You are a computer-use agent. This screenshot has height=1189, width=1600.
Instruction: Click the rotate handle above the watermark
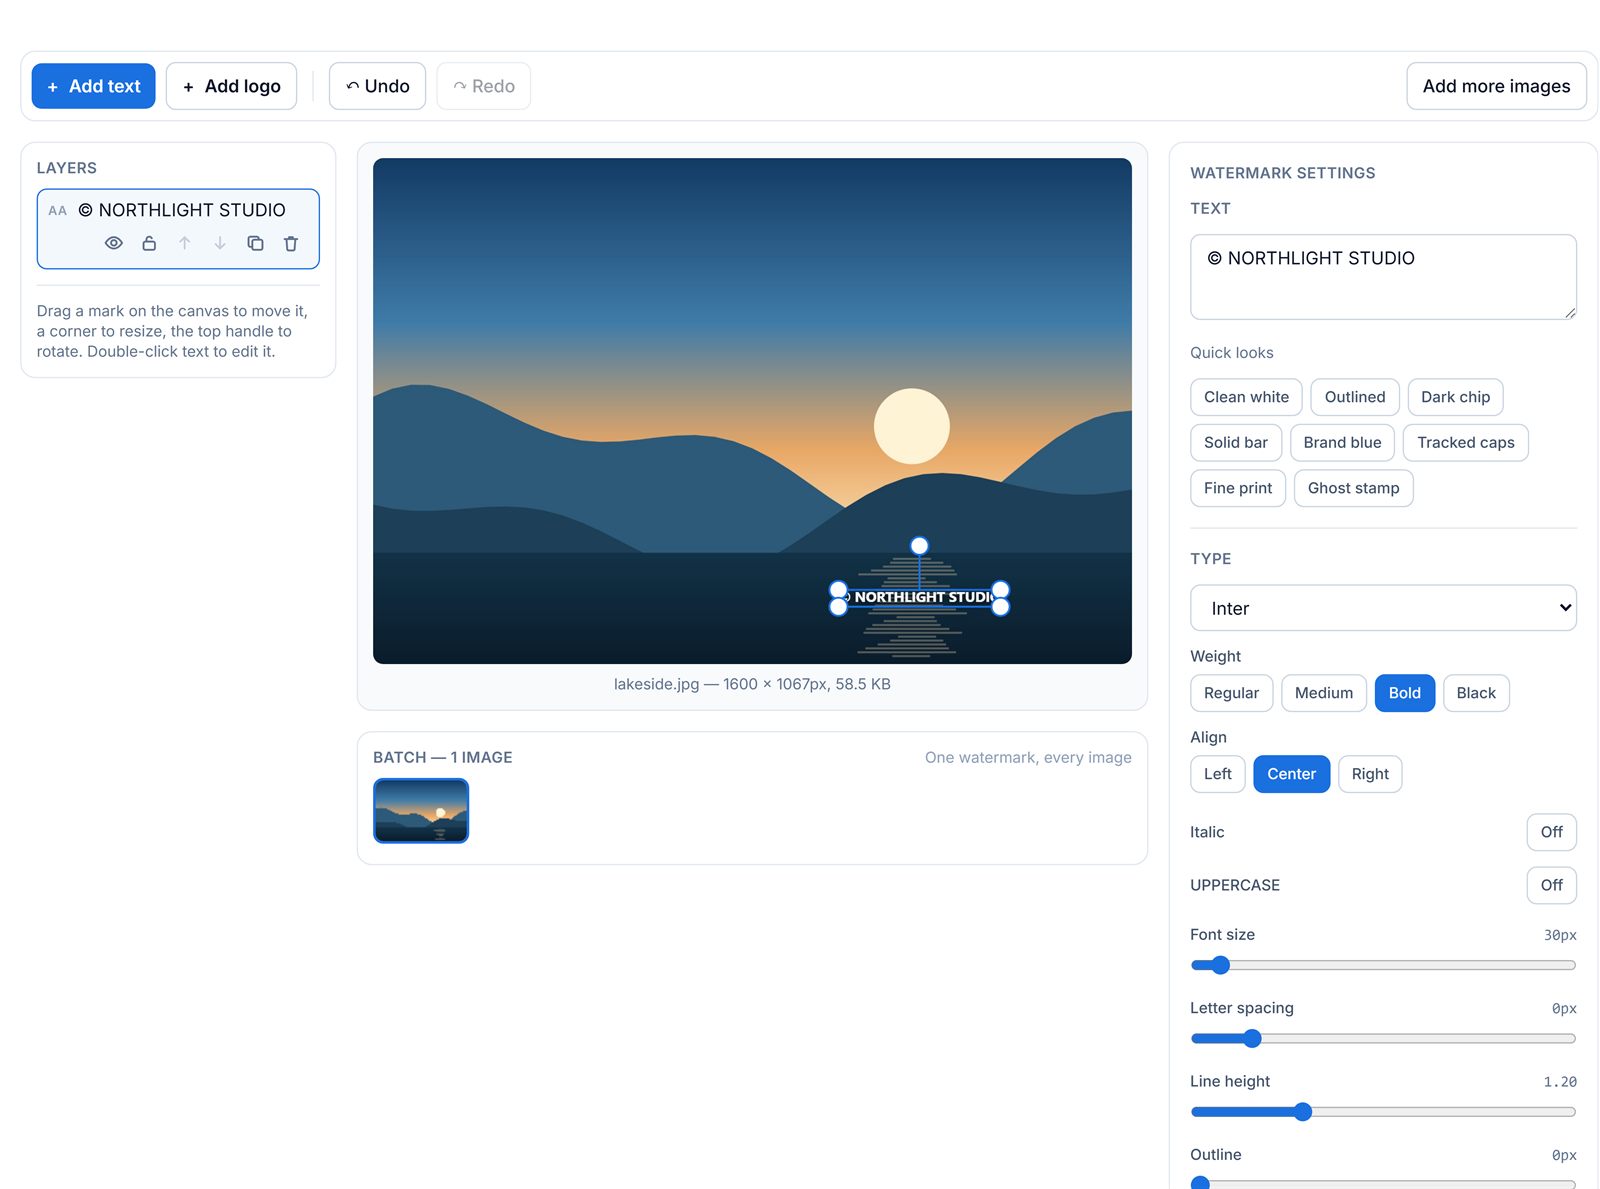(919, 546)
